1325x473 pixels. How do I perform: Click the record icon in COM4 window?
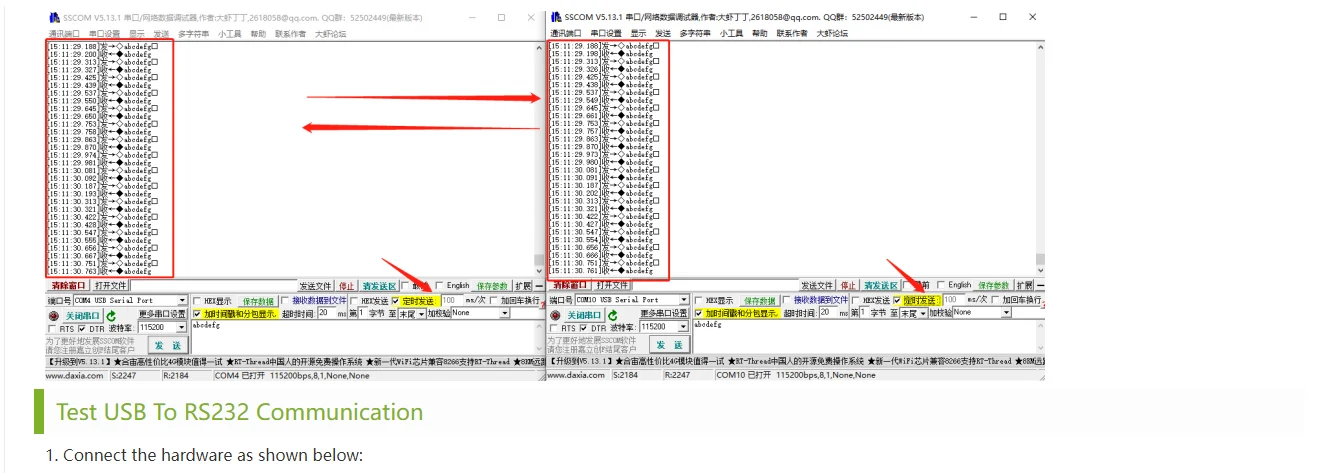tap(53, 314)
